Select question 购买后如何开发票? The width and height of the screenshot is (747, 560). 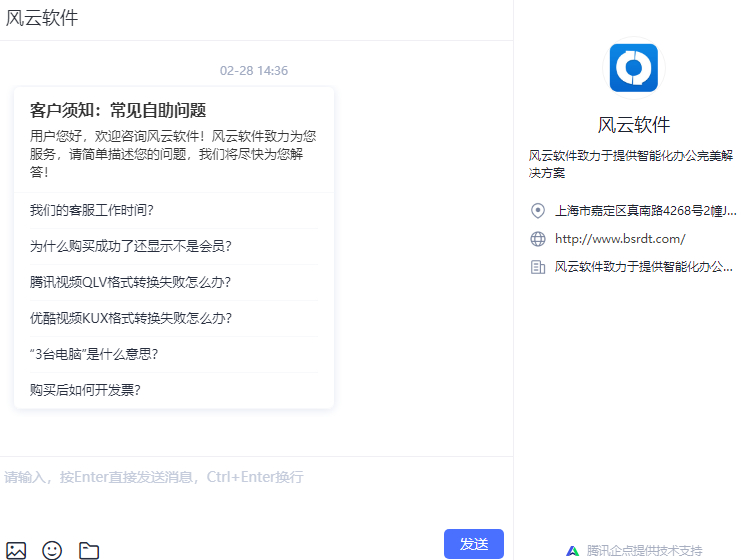coord(85,390)
